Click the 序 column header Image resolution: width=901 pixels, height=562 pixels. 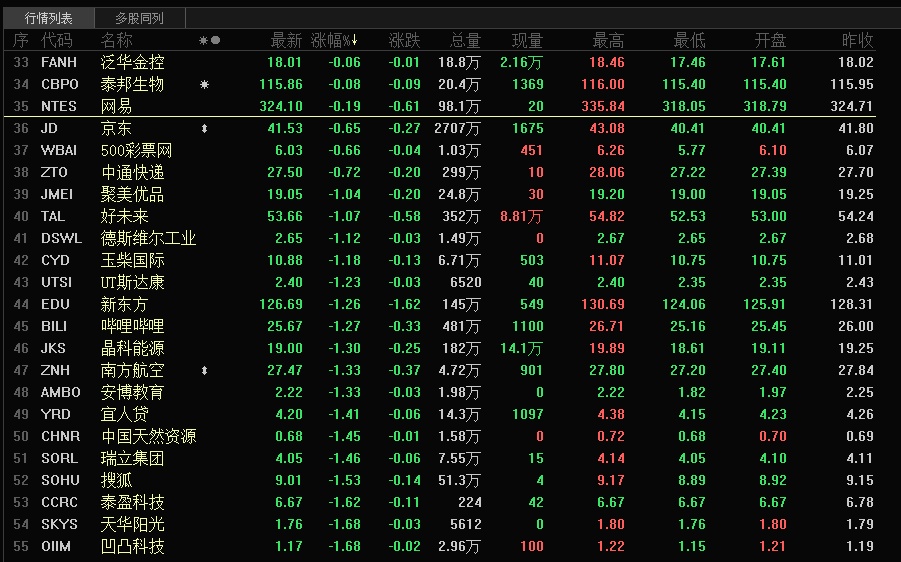coord(21,40)
